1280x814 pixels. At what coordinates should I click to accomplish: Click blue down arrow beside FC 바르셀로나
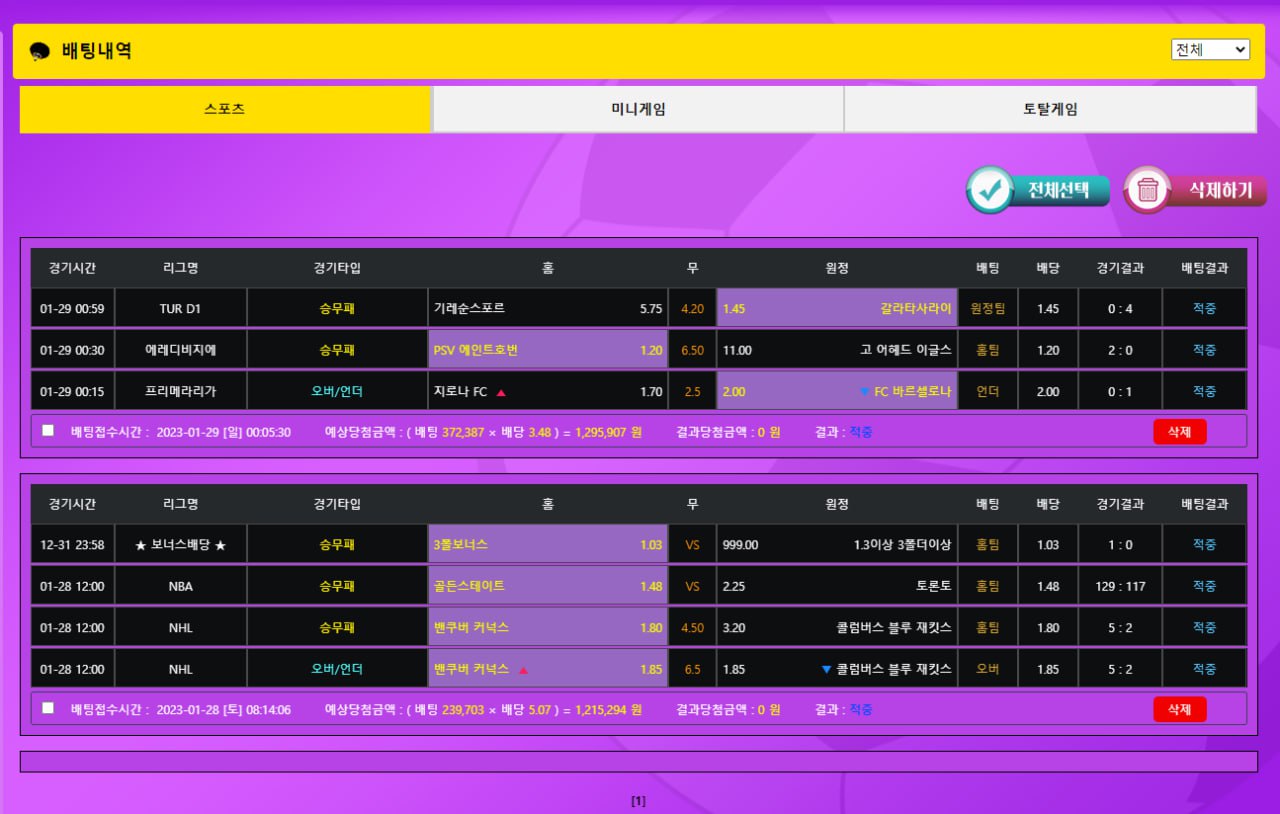coord(864,392)
